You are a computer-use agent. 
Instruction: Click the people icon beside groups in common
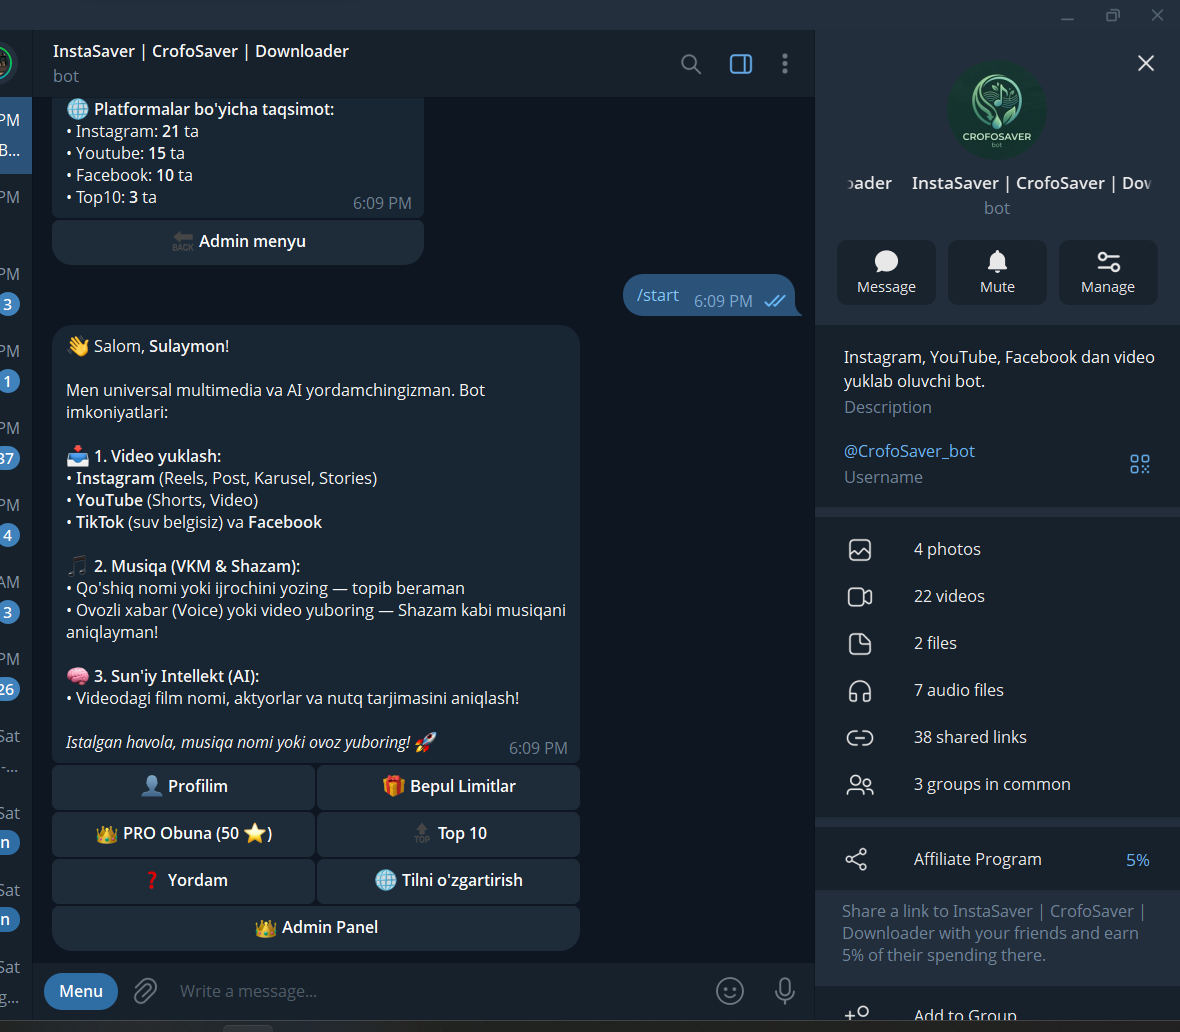tap(859, 785)
